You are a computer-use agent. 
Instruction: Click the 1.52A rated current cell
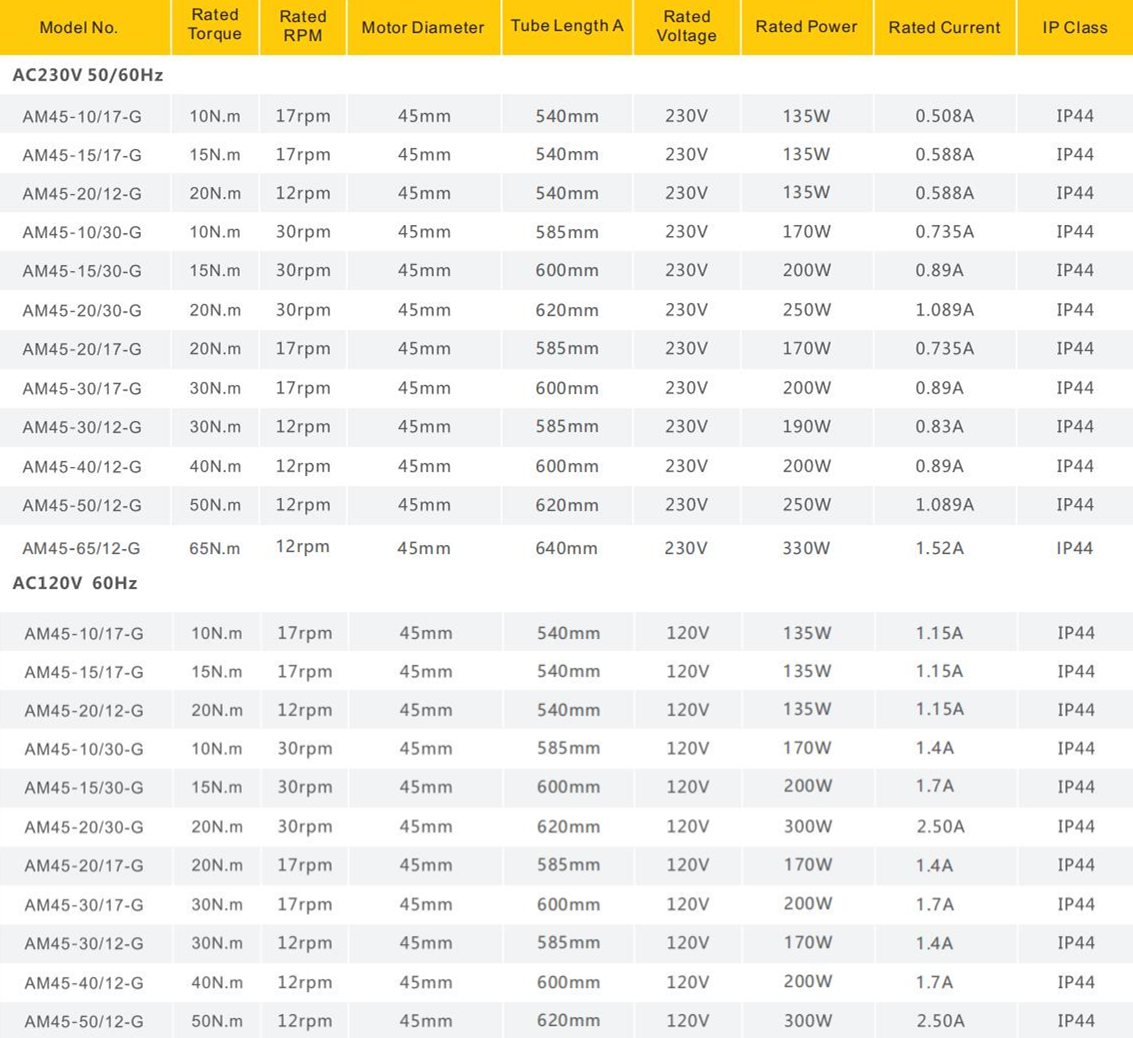point(939,548)
